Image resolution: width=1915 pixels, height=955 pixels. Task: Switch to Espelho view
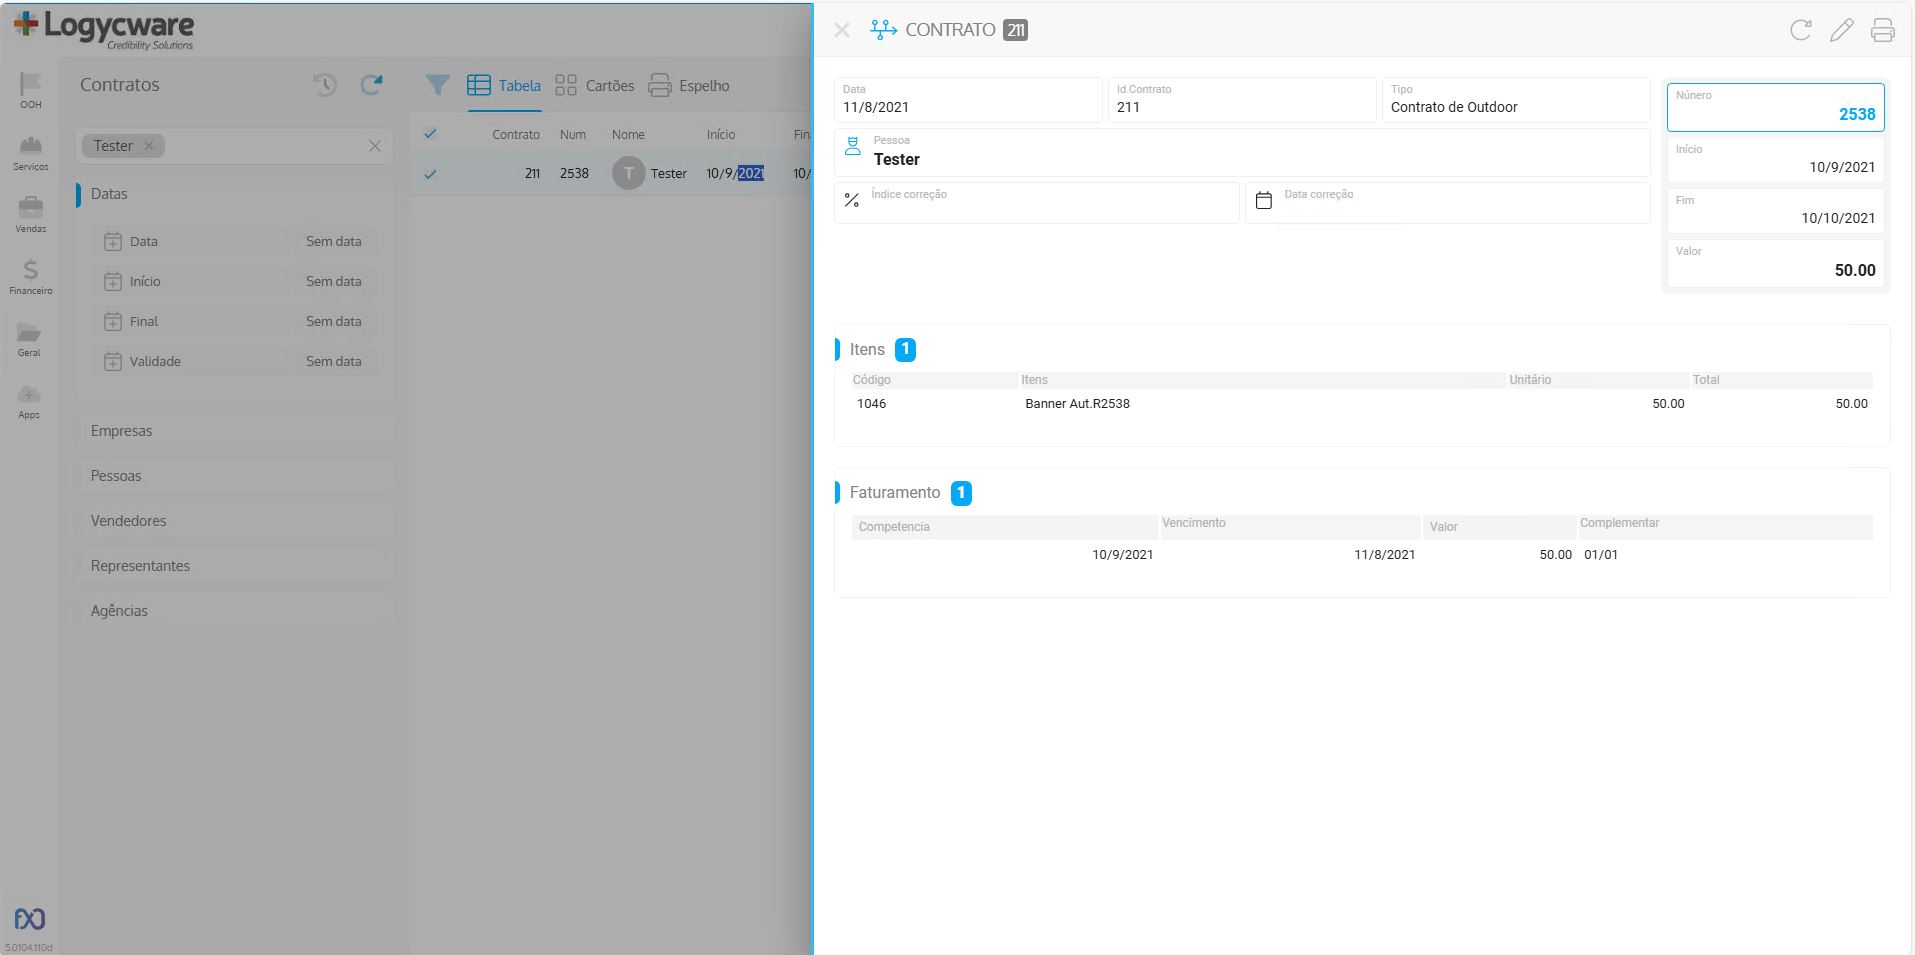pyautogui.click(x=689, y=86)
